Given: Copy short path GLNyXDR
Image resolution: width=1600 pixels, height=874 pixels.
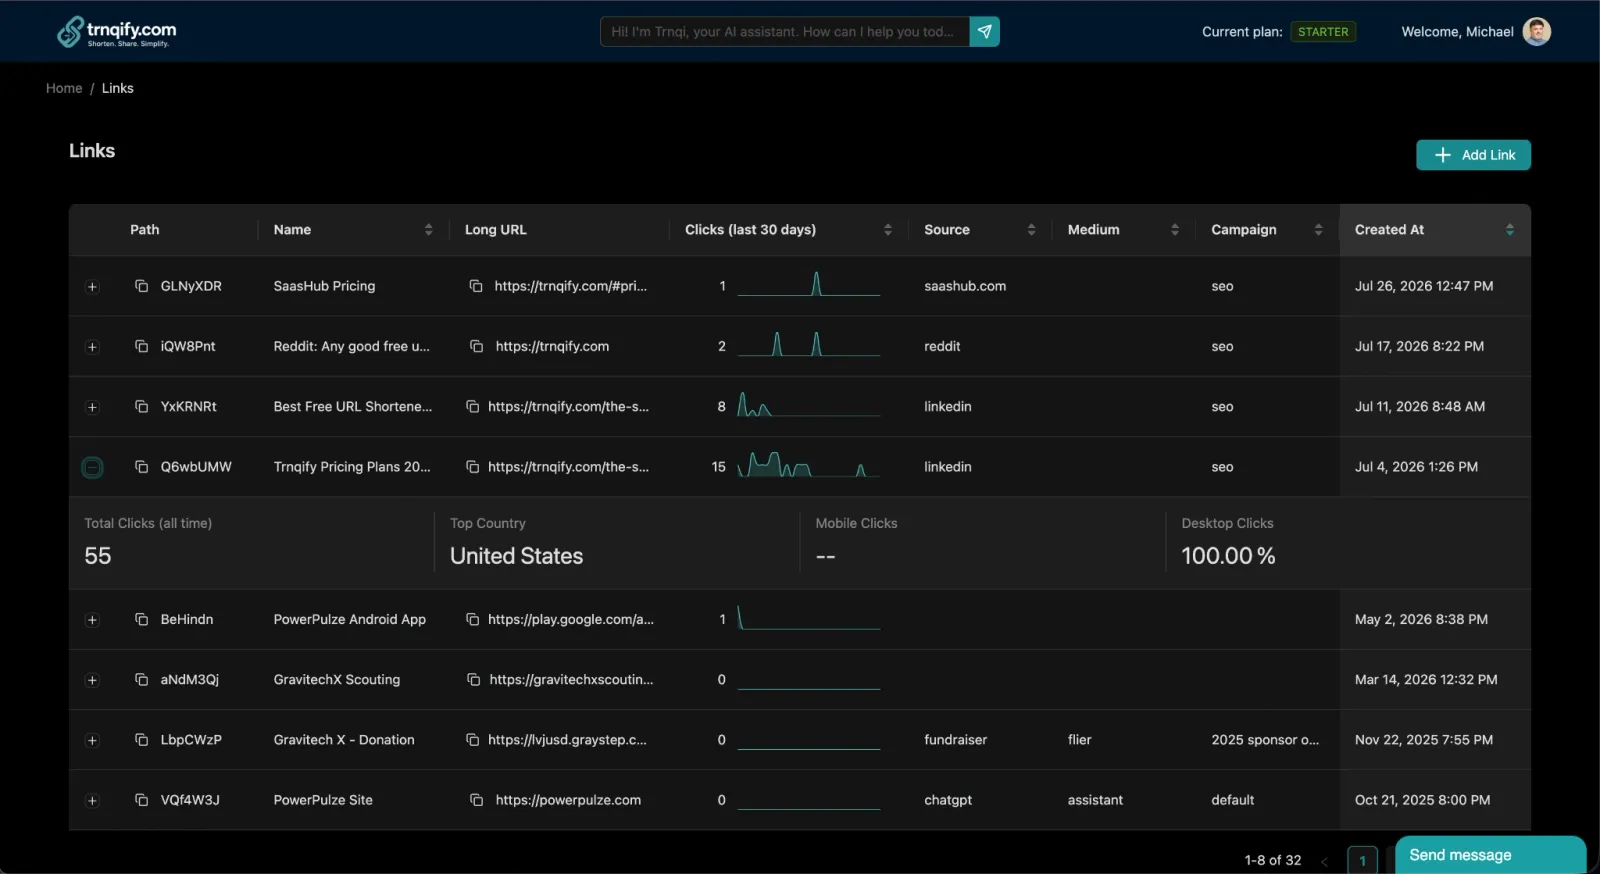Looking at the screenshot, I should click(x=142, y=286).
